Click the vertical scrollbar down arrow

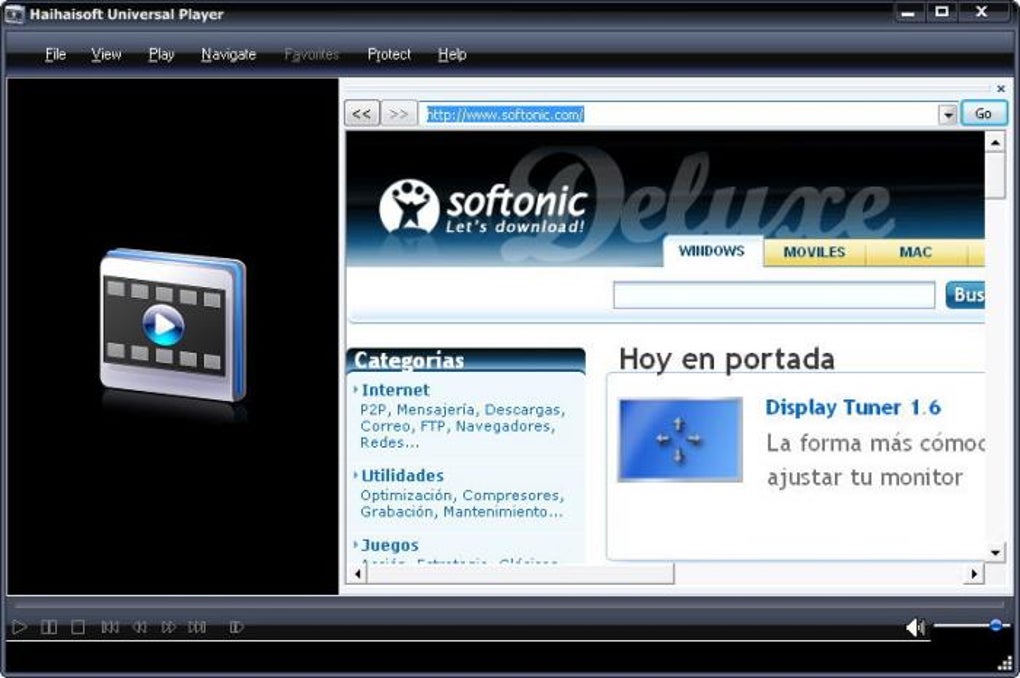tap(995, 553)
